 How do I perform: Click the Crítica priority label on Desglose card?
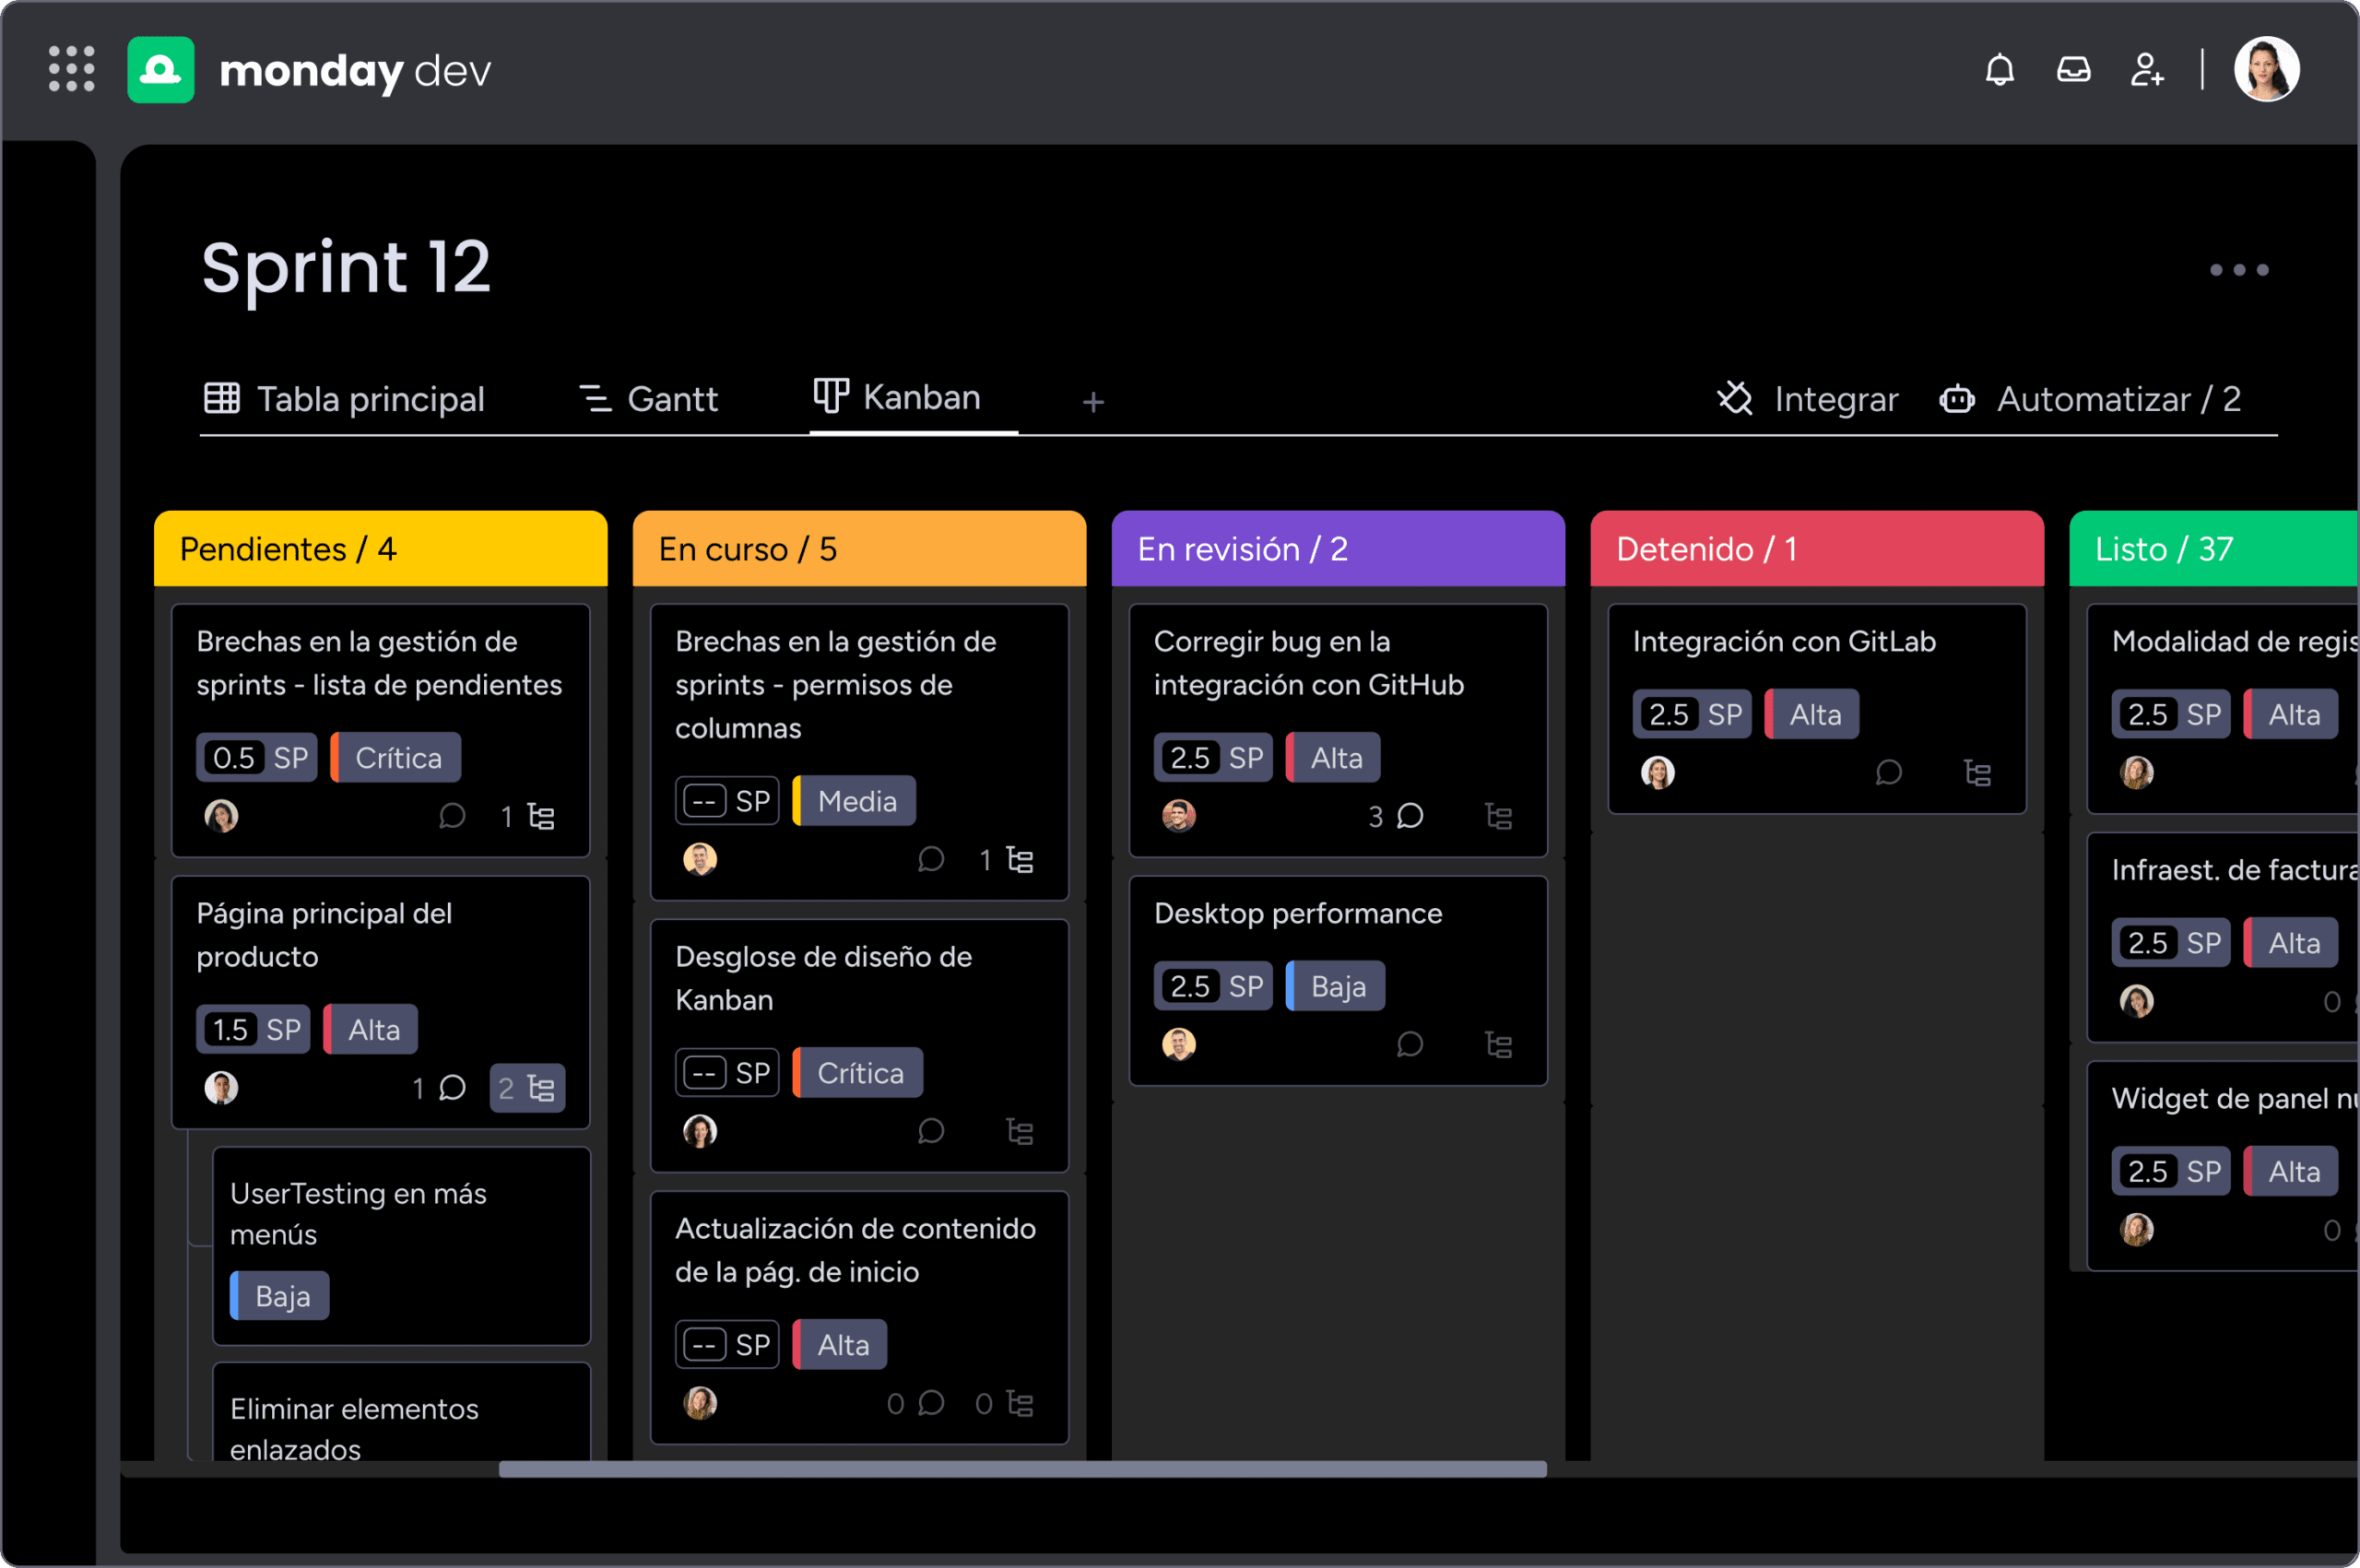[859, 1073]
